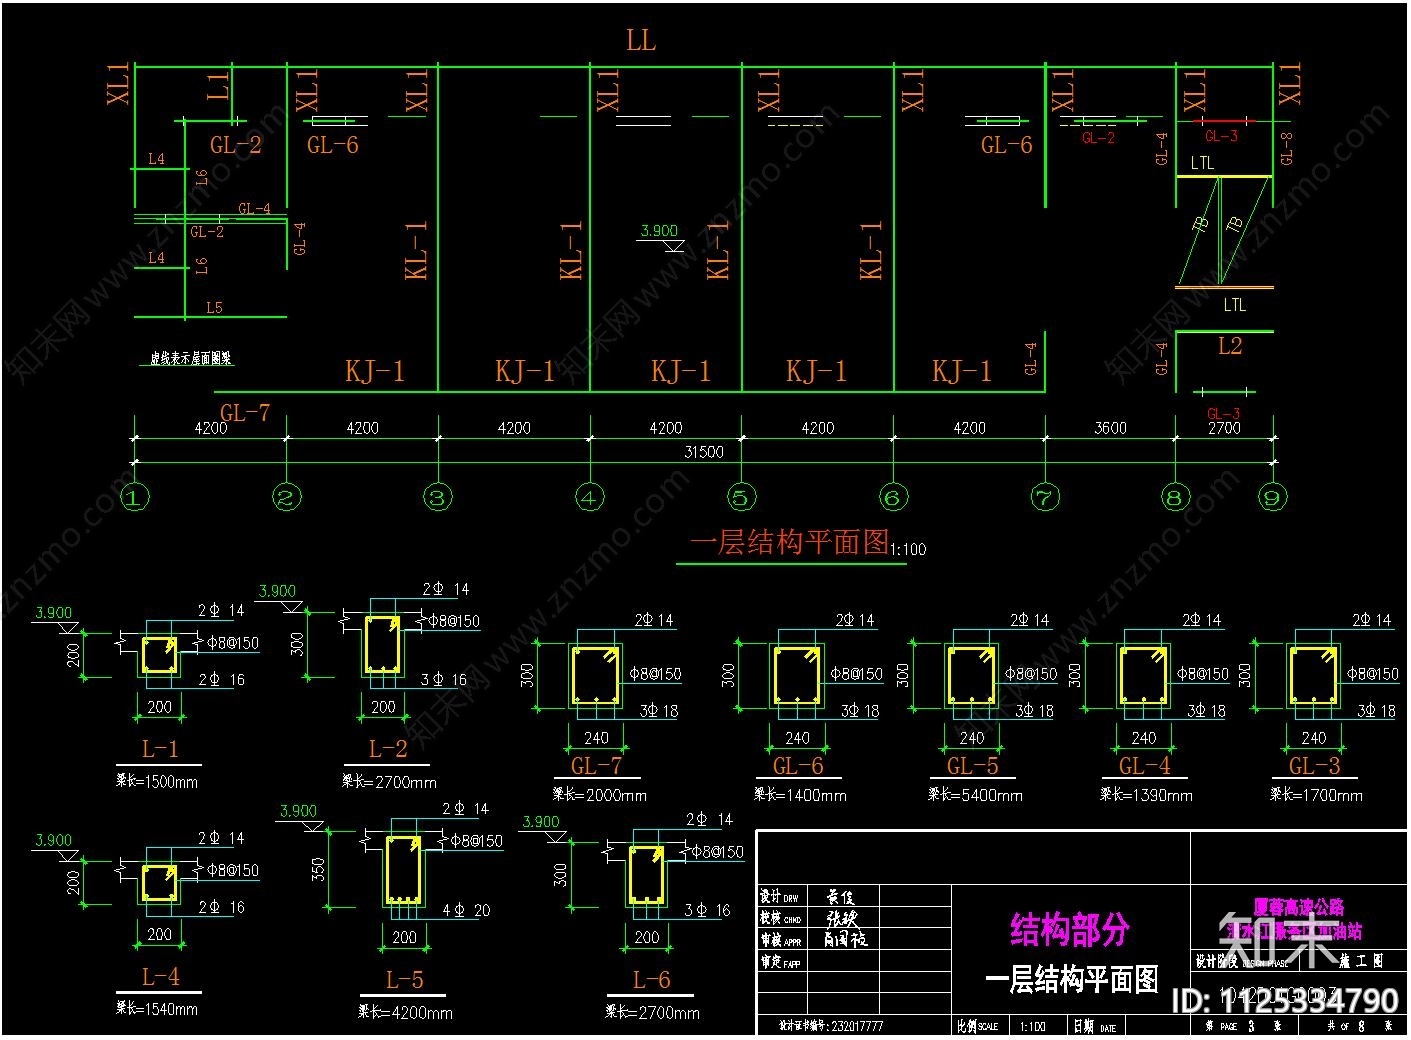Click the 厦蓉高速公路 project name text
The width and height of the screenshot is (1411, 1040).
coord(1299,907)
